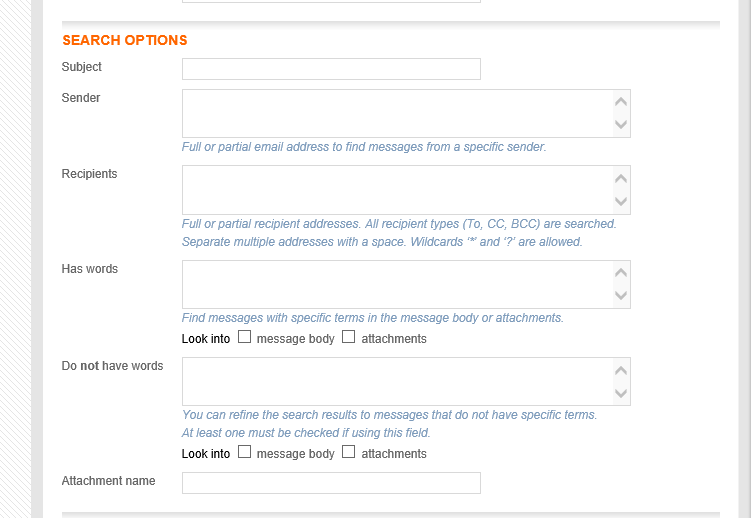The width and height of the screenshot is (752, 518).
Task: Check attachments for Do not have words
Action: (349, 452)
